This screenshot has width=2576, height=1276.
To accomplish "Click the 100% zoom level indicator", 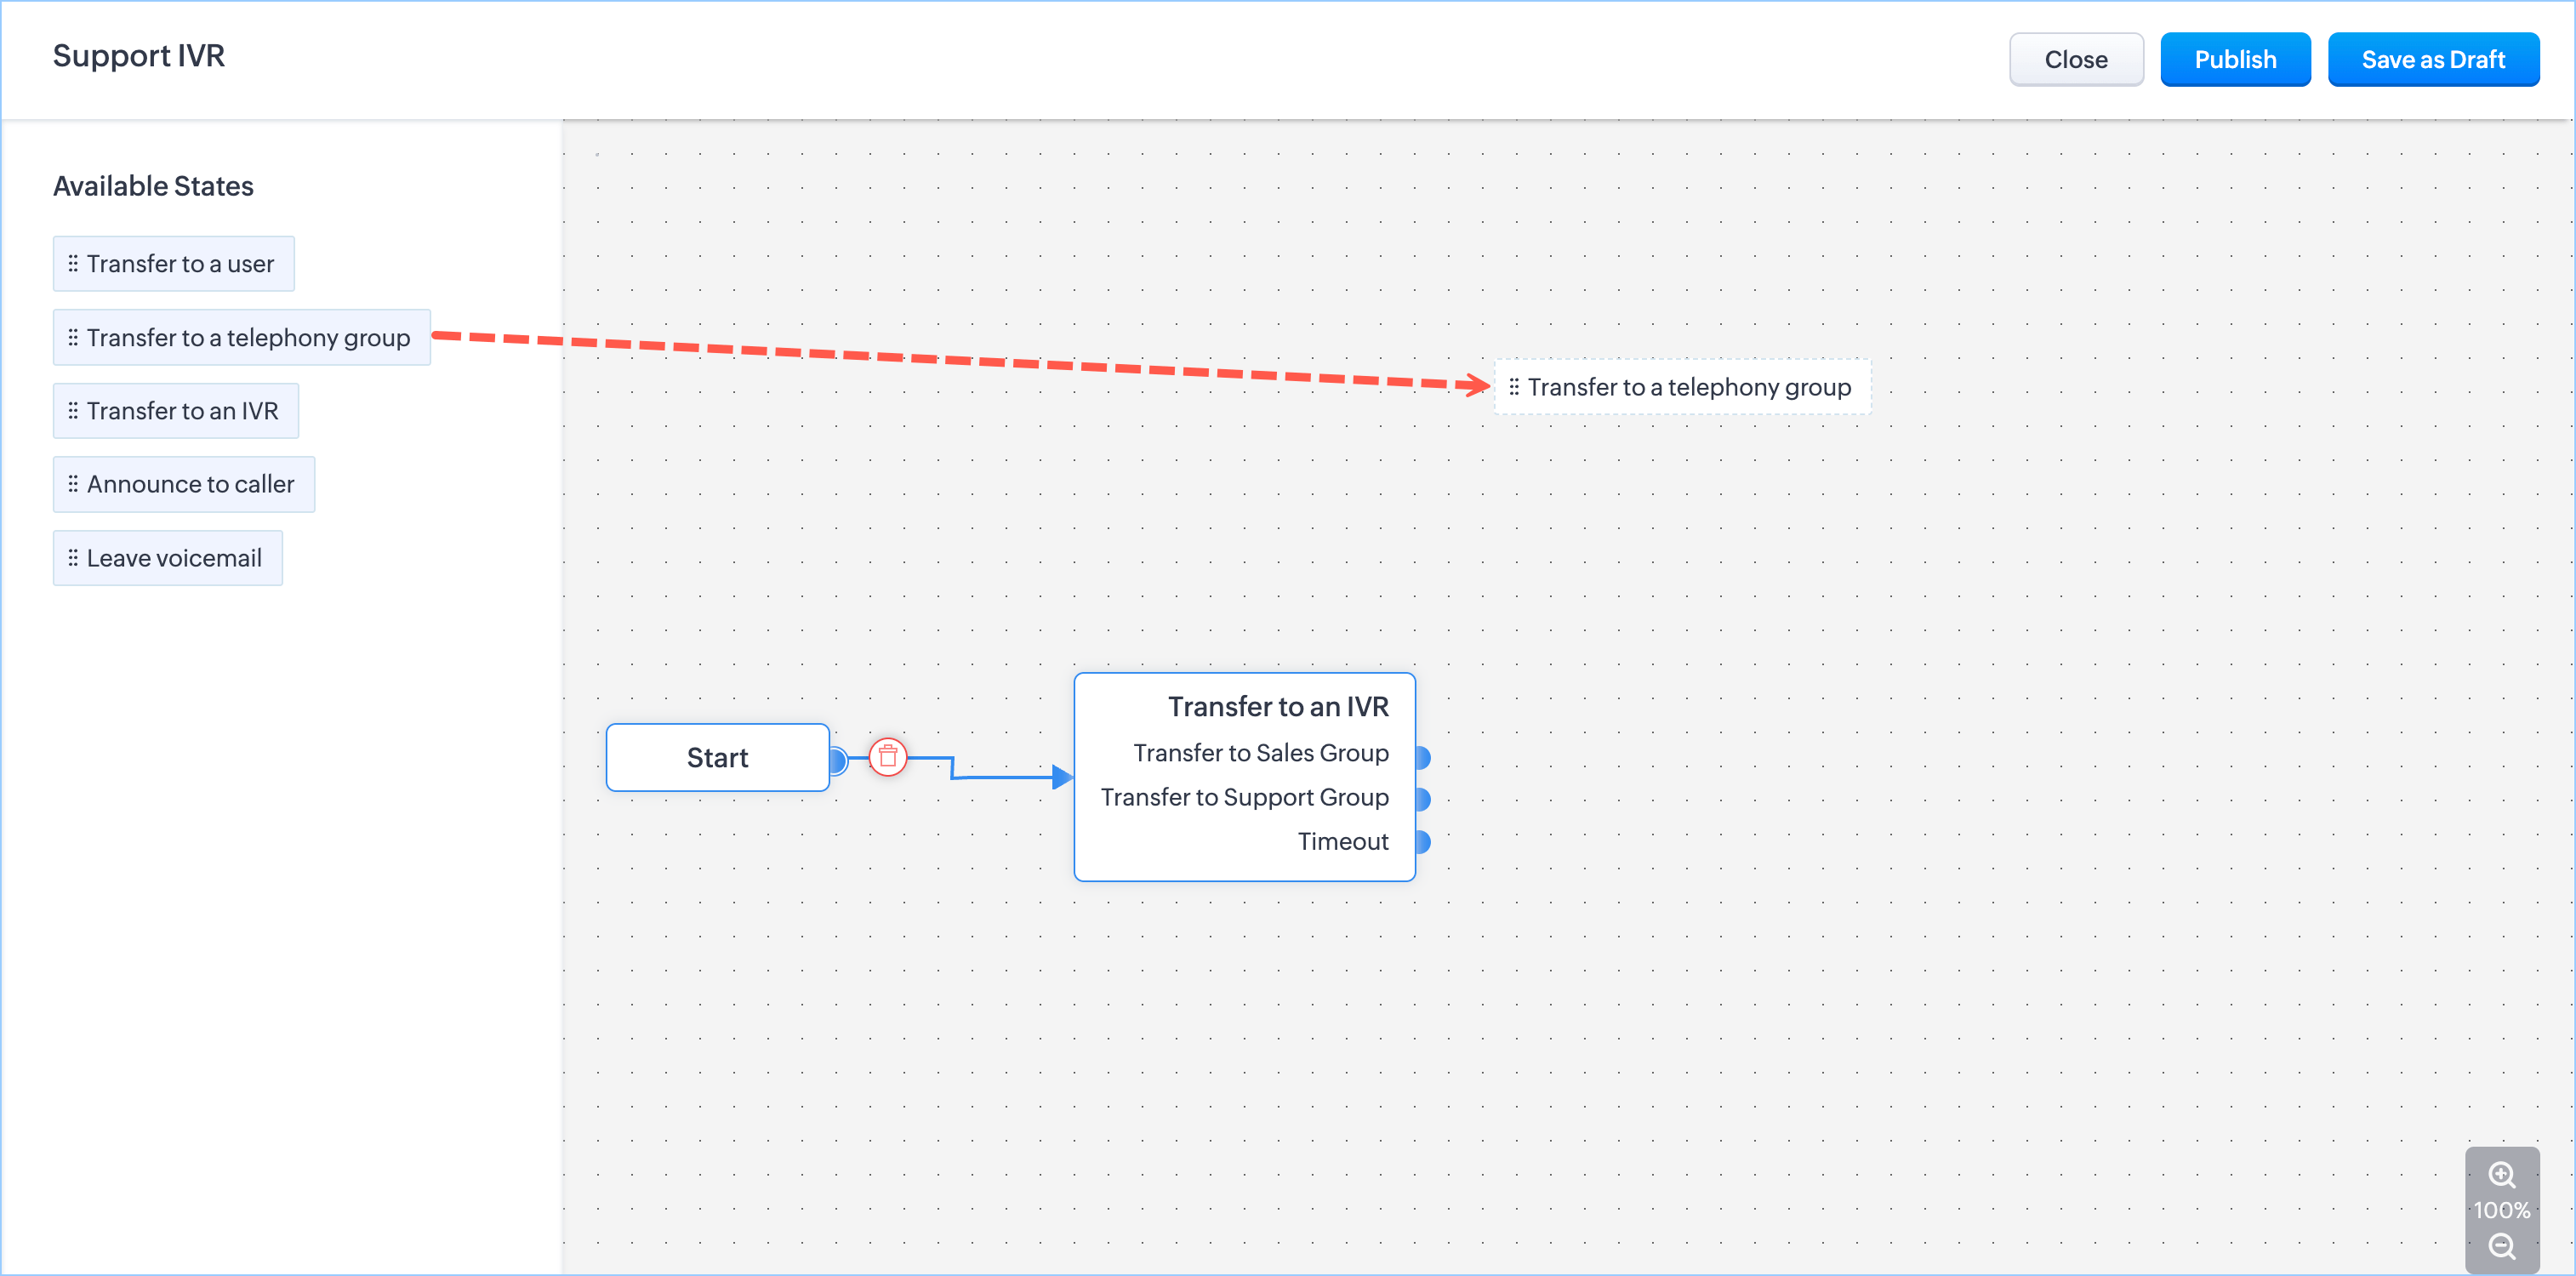I will 2501,1210.
